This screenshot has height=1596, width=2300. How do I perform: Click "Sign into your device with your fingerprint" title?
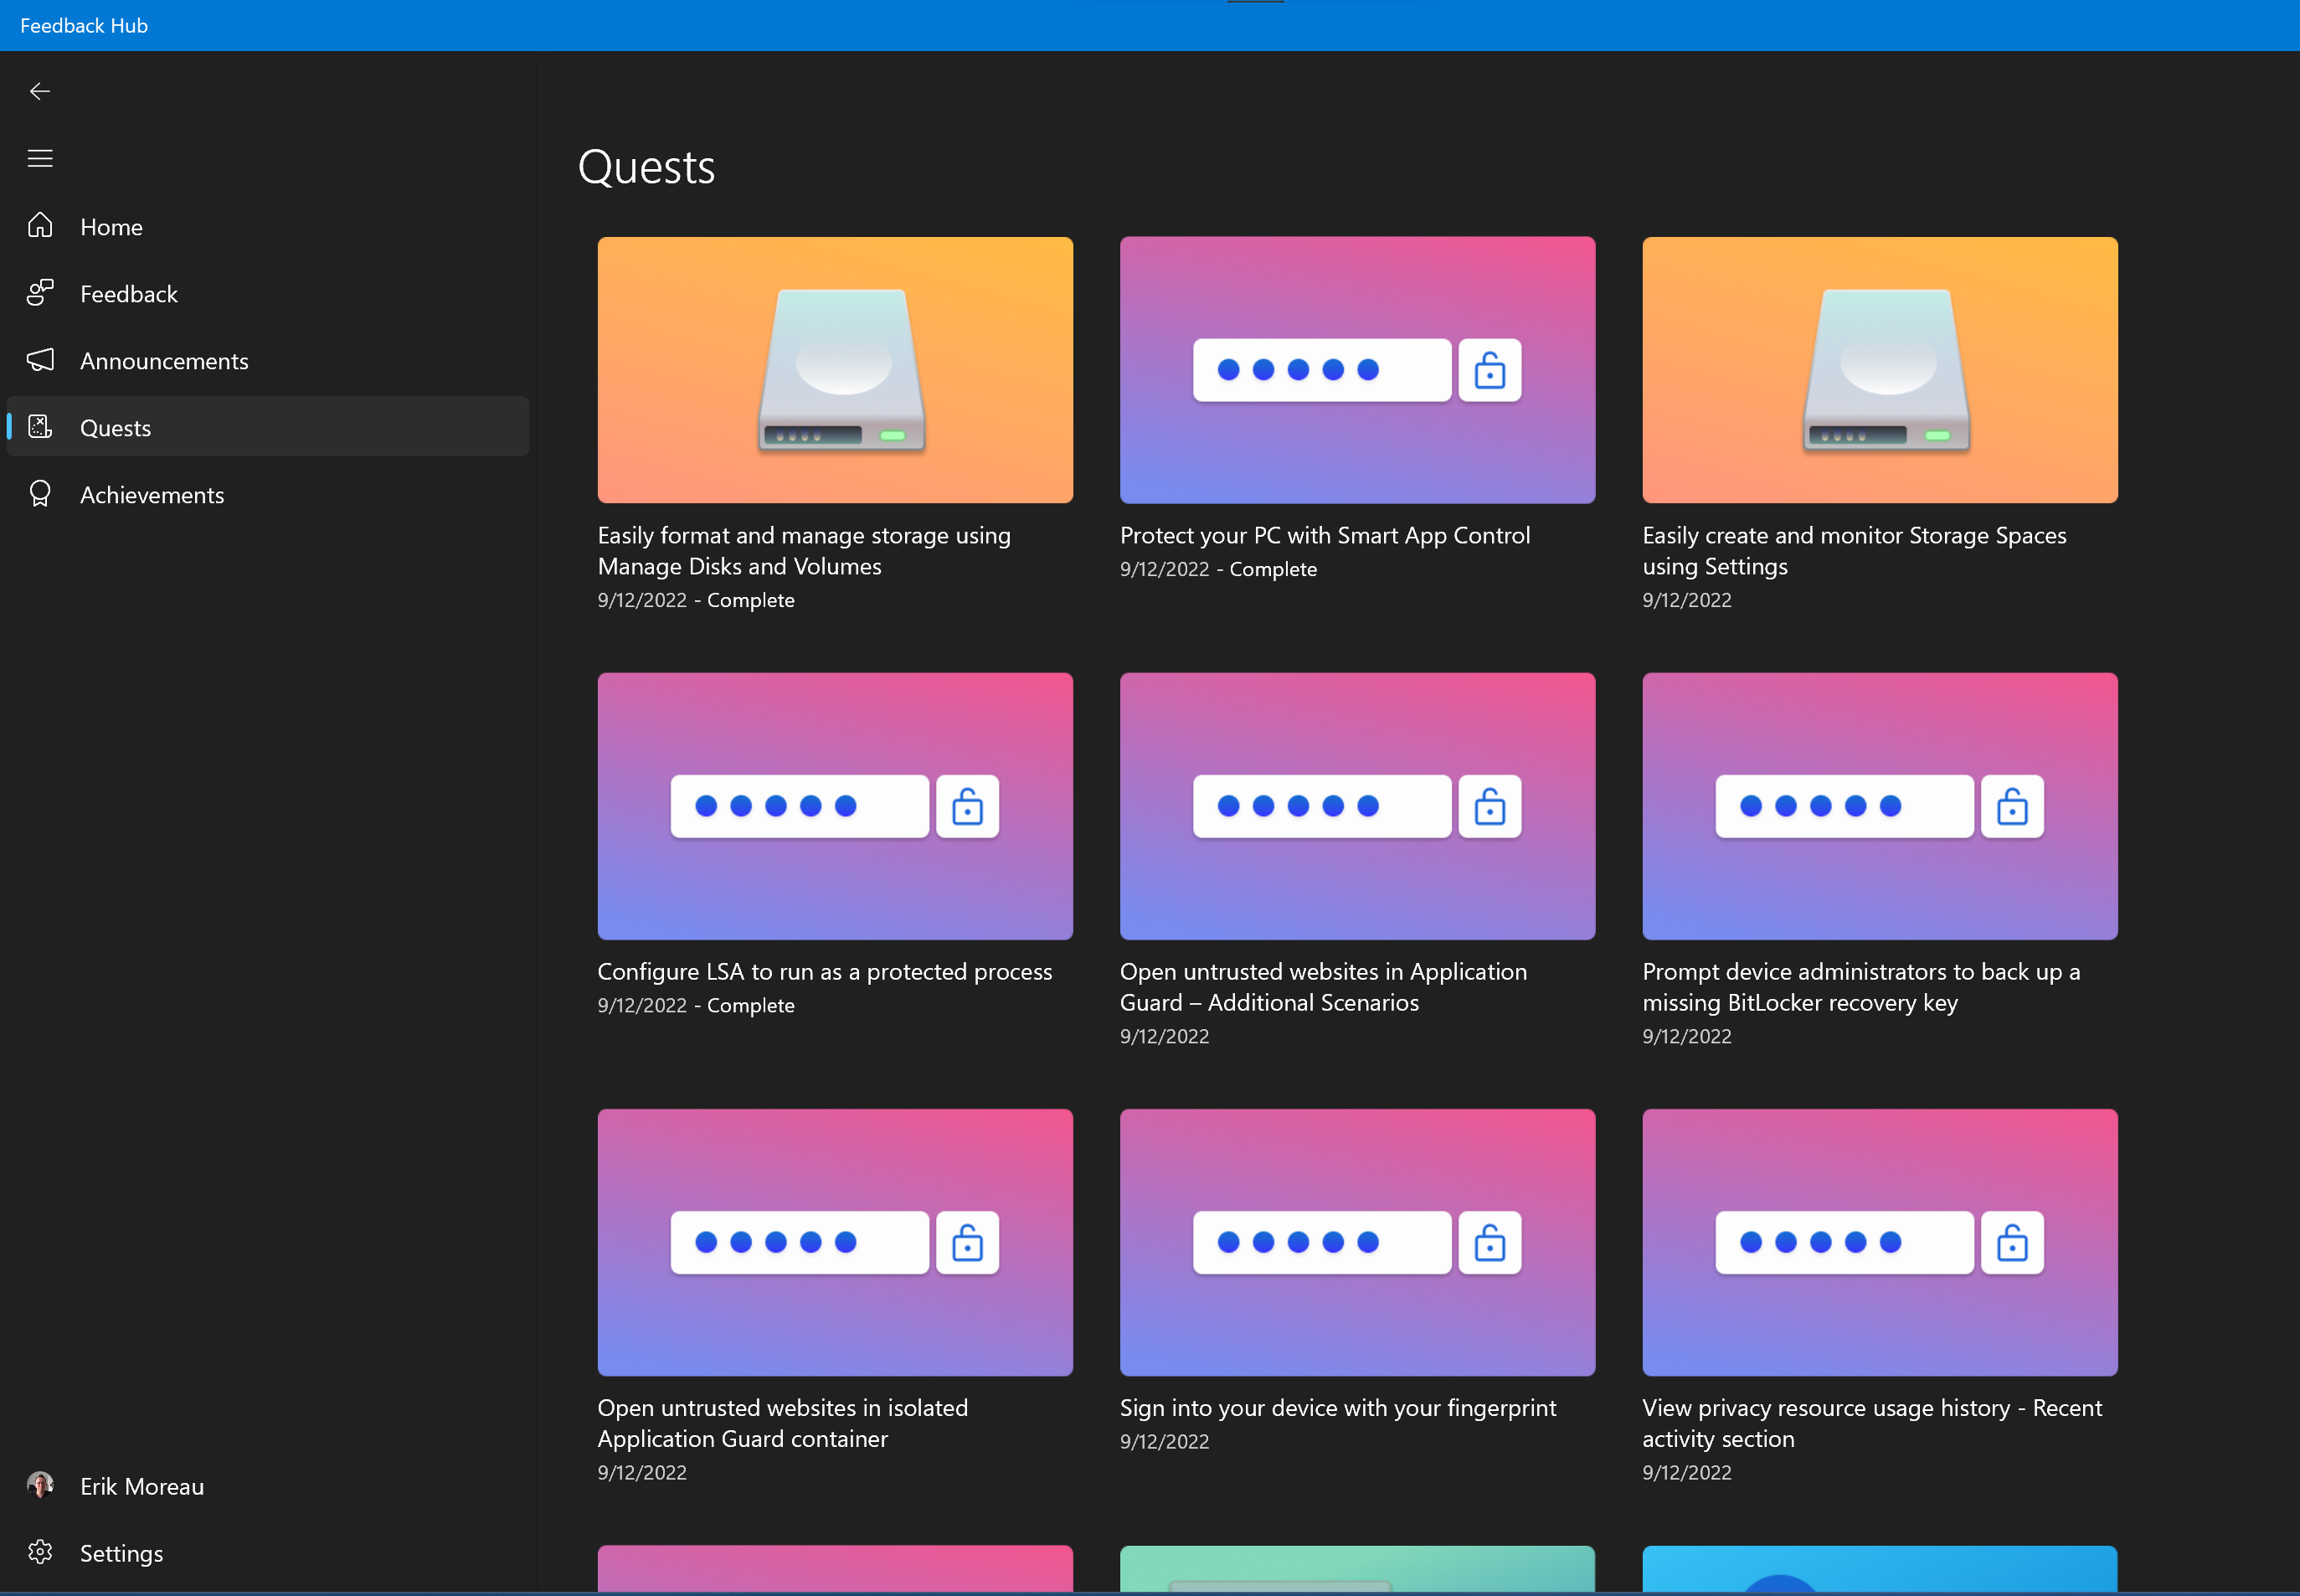click(x=1337, y=1407)
